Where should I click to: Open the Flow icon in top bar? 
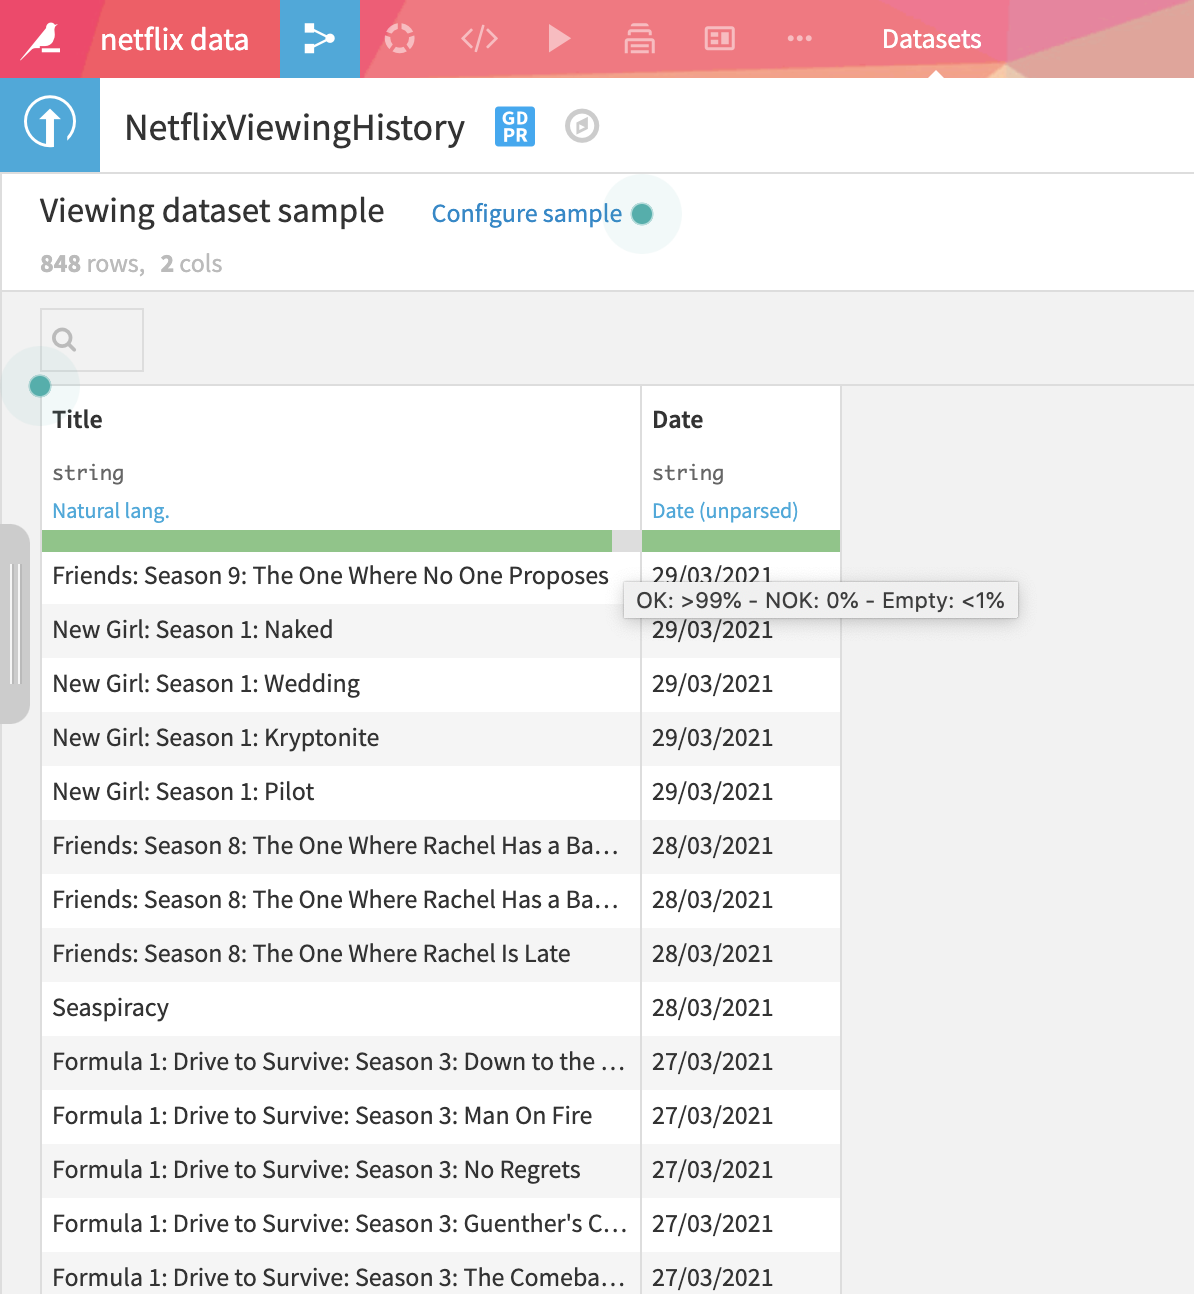pyautogui.click(x=319, y=39)
